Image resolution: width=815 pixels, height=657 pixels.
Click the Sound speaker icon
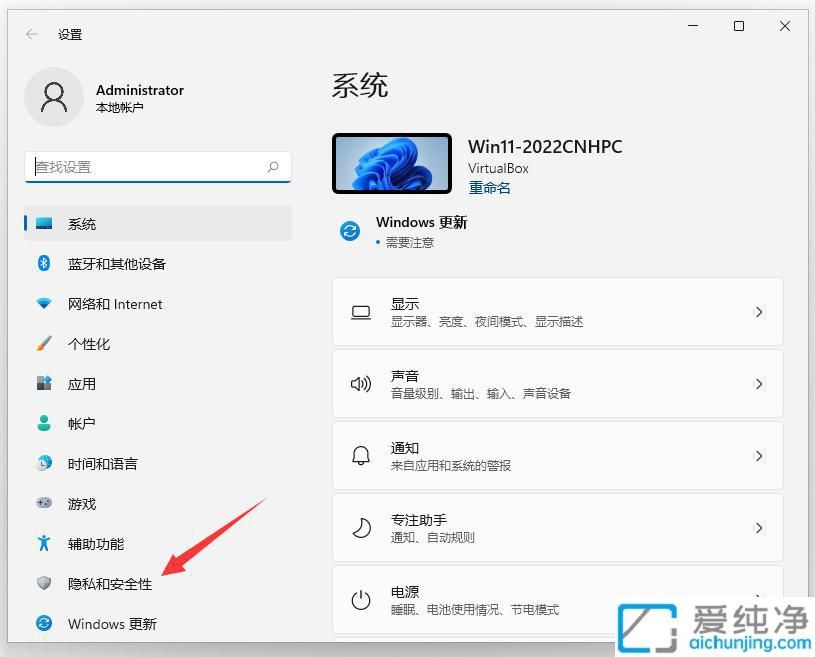tap(361, 383)
